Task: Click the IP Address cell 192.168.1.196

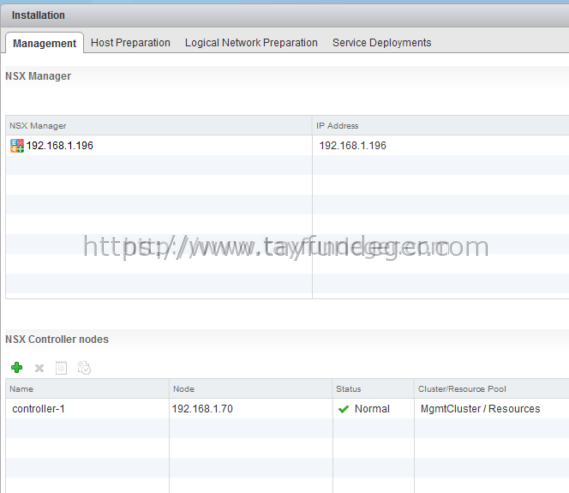Action: (353, 145)
